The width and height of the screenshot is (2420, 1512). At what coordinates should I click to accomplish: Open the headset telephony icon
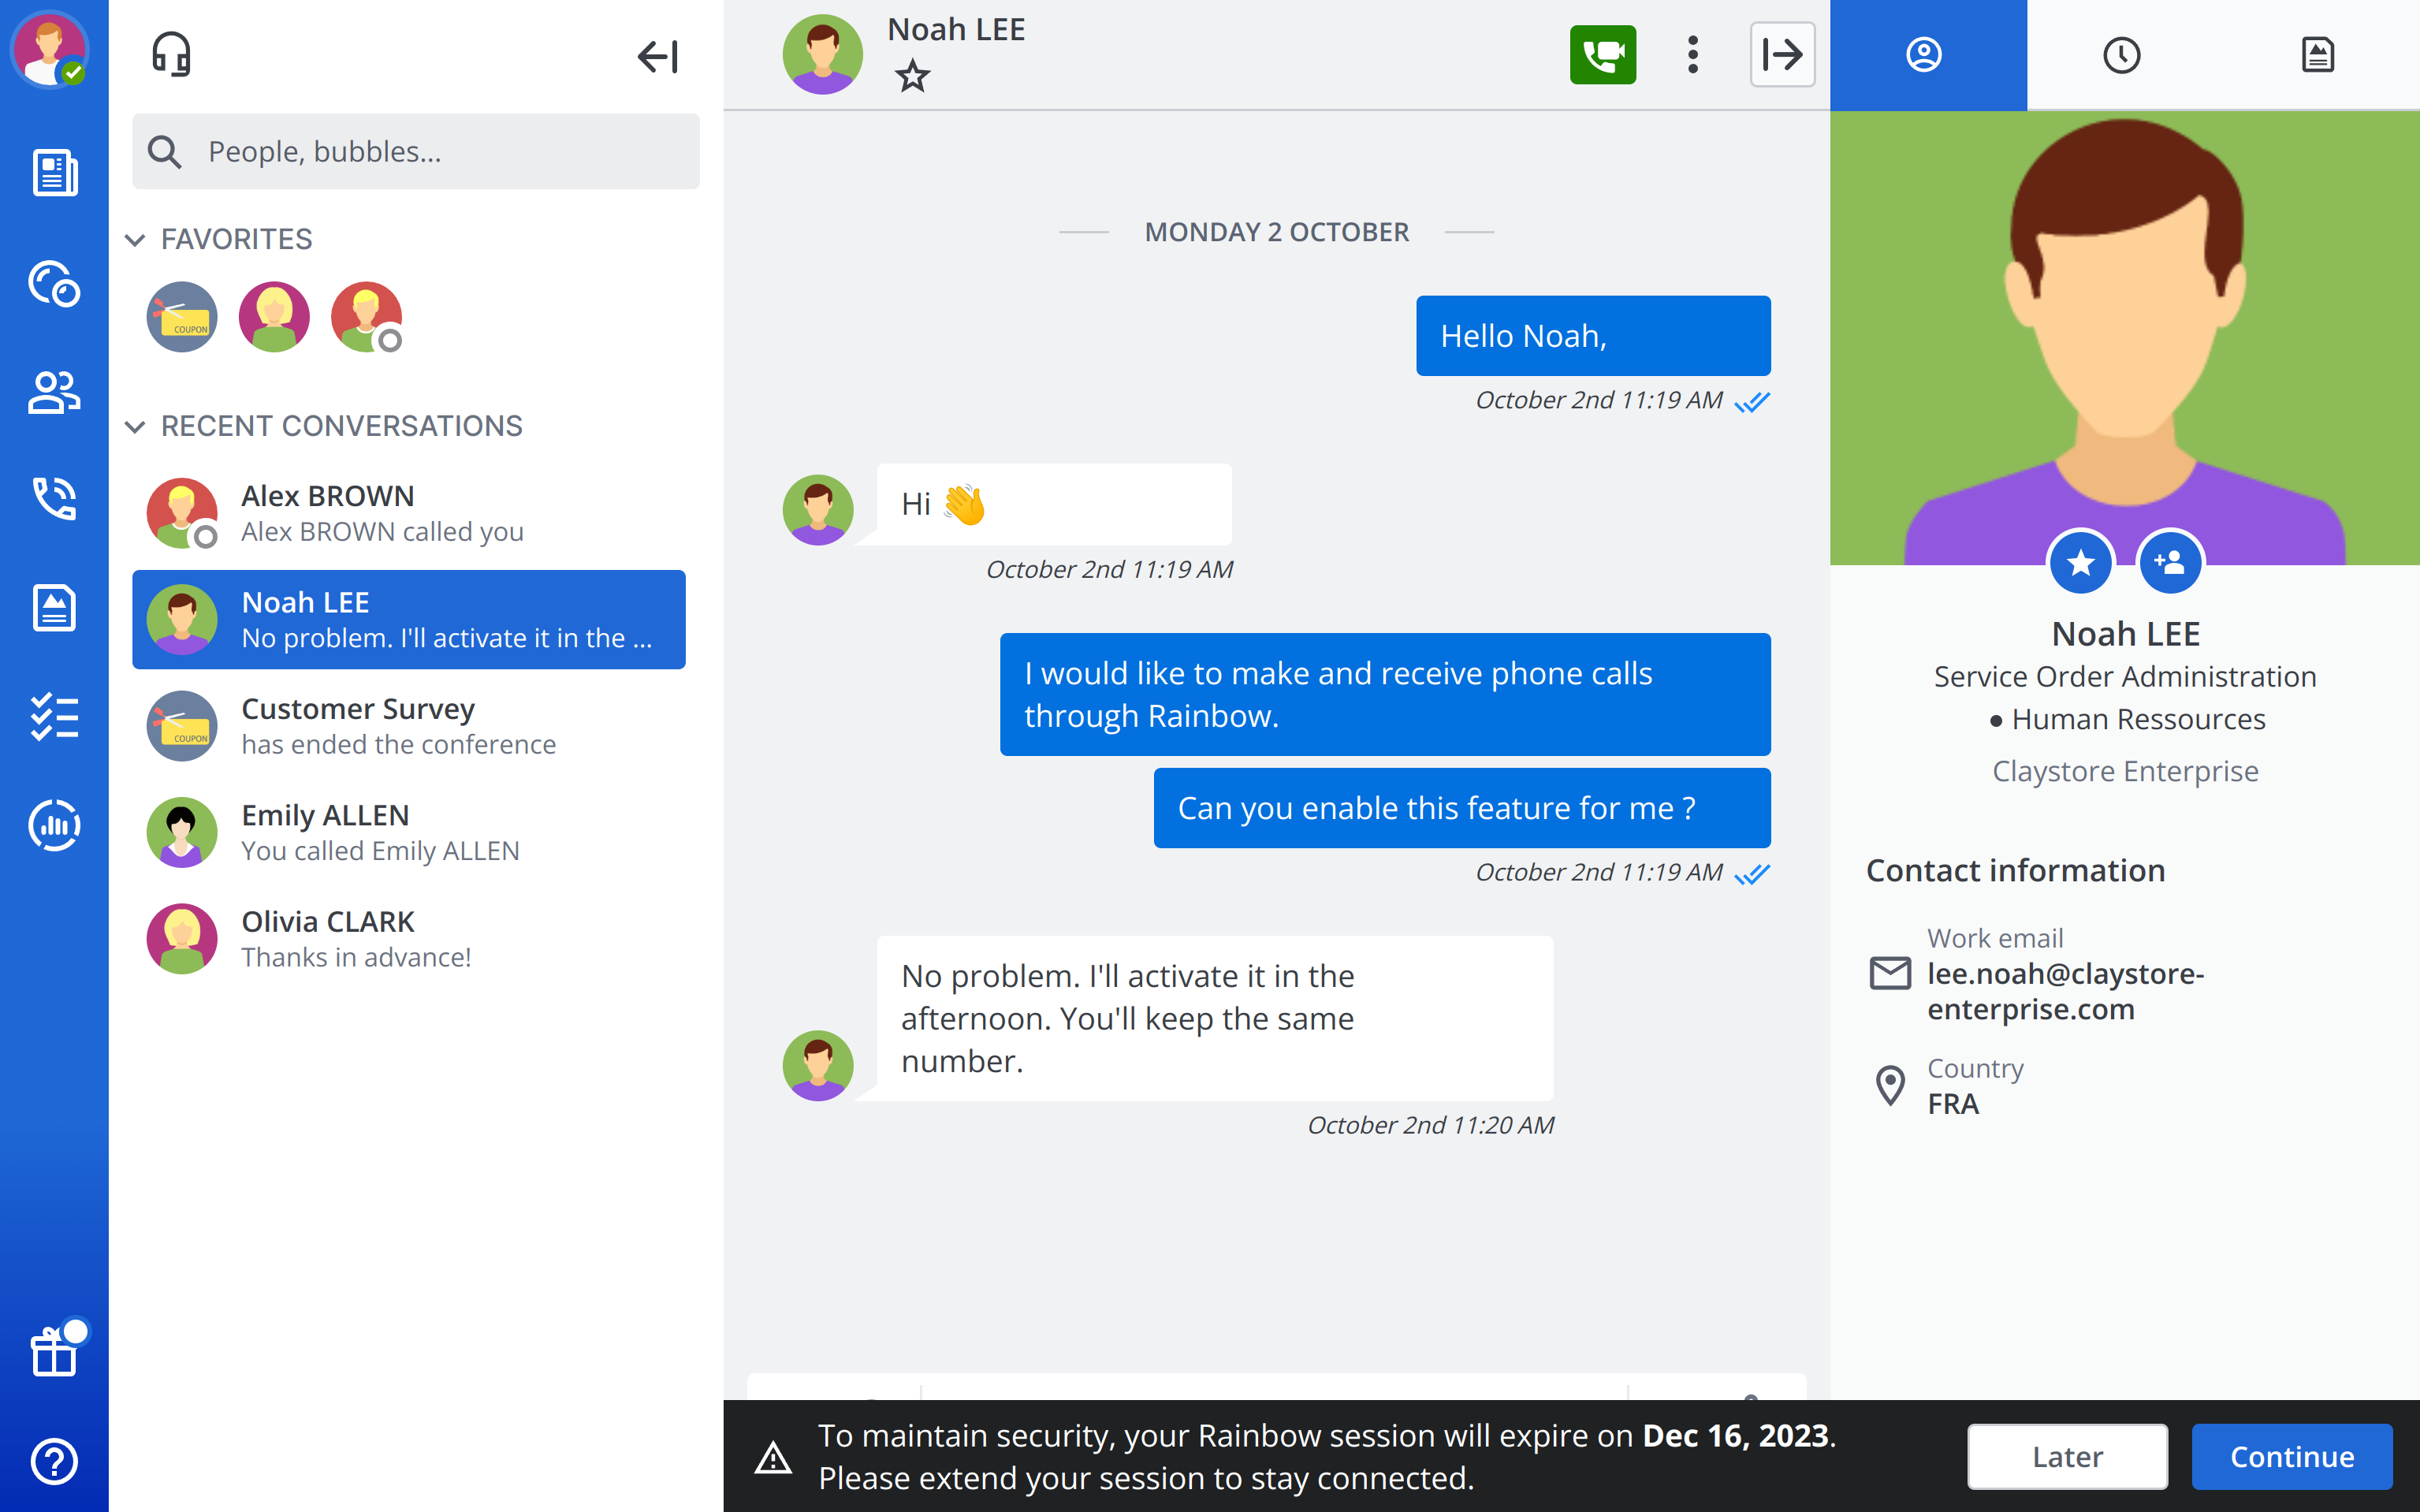171,55
